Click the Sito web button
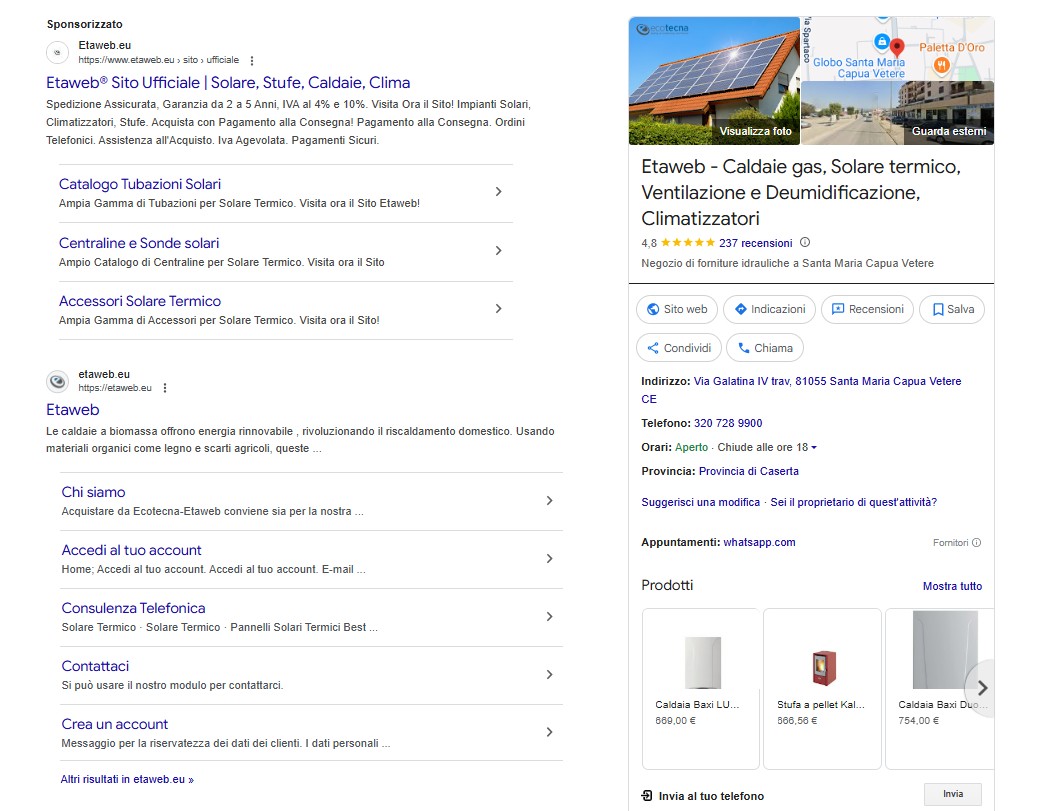Viewport: 1042px width, 811px height. [x=677, y=309]
